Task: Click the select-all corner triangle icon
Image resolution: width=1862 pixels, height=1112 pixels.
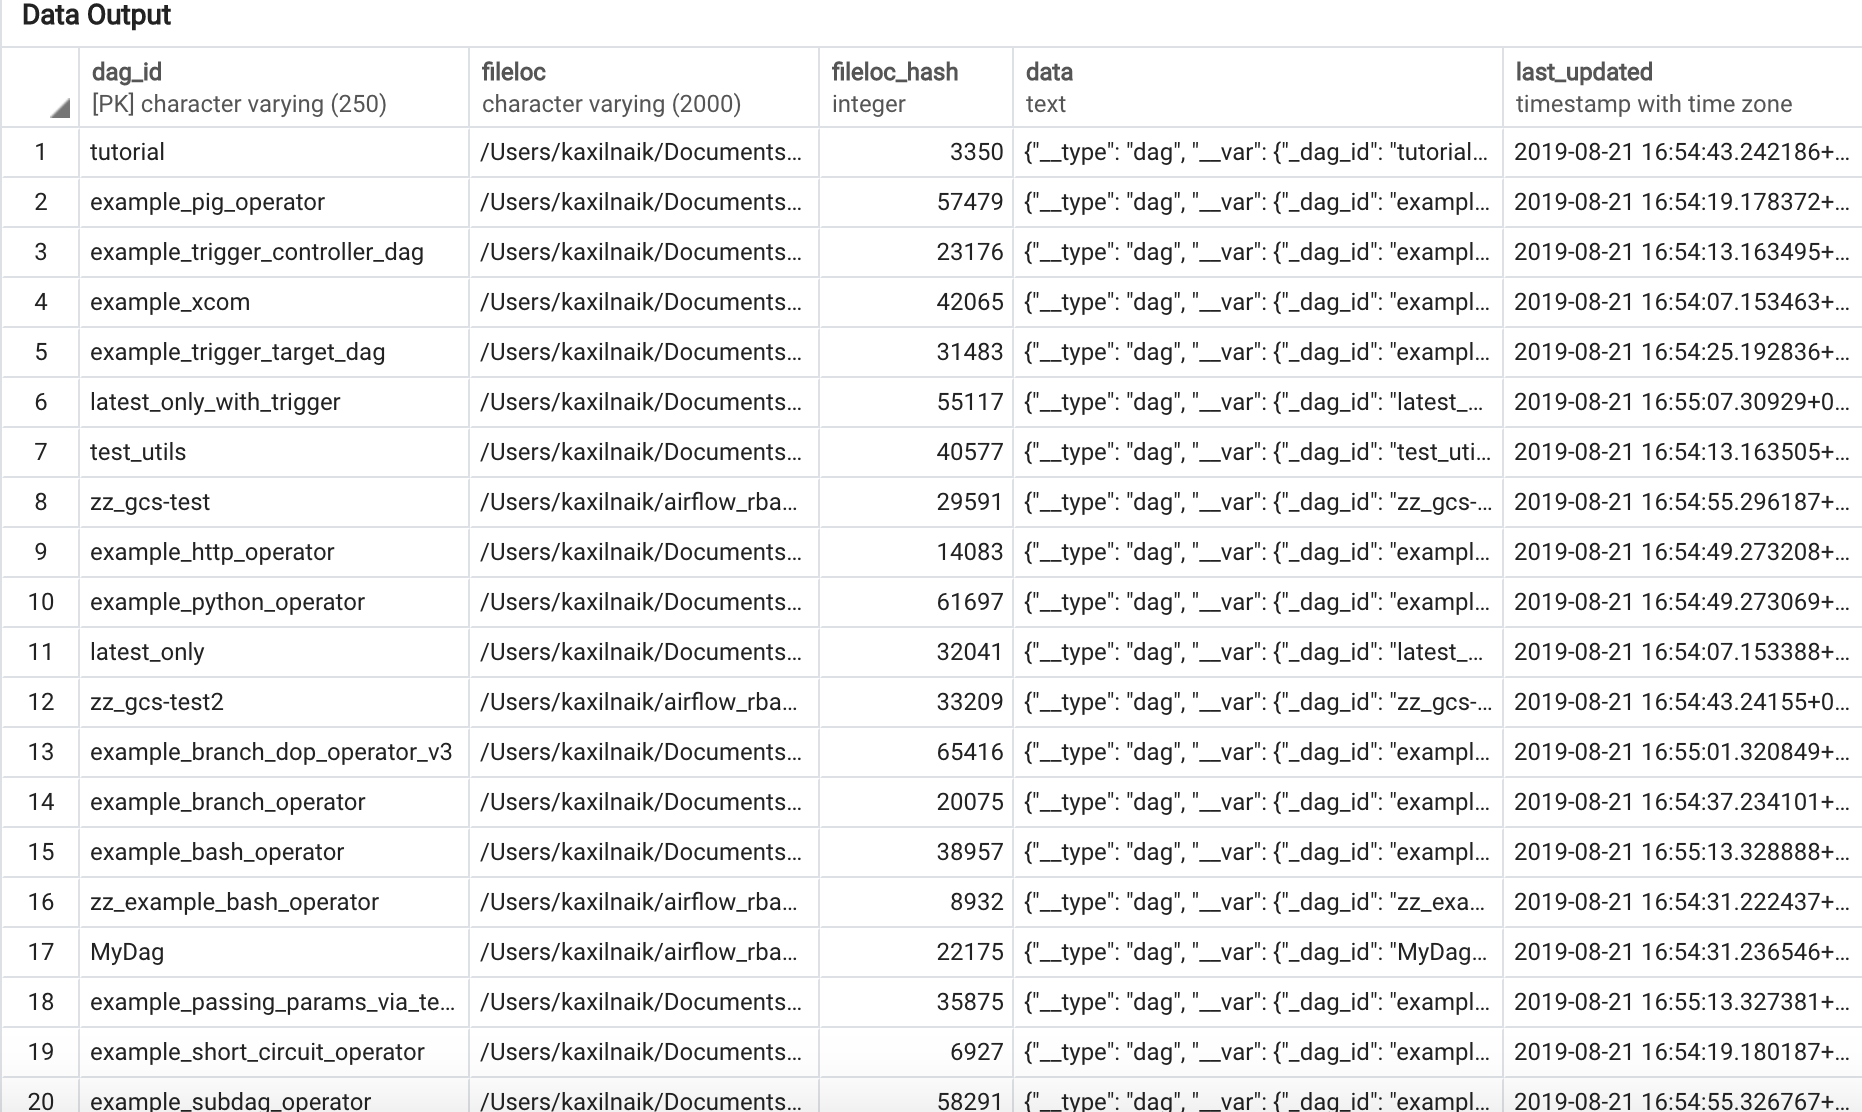Action: pyautogui.click(x=60, y=108)
